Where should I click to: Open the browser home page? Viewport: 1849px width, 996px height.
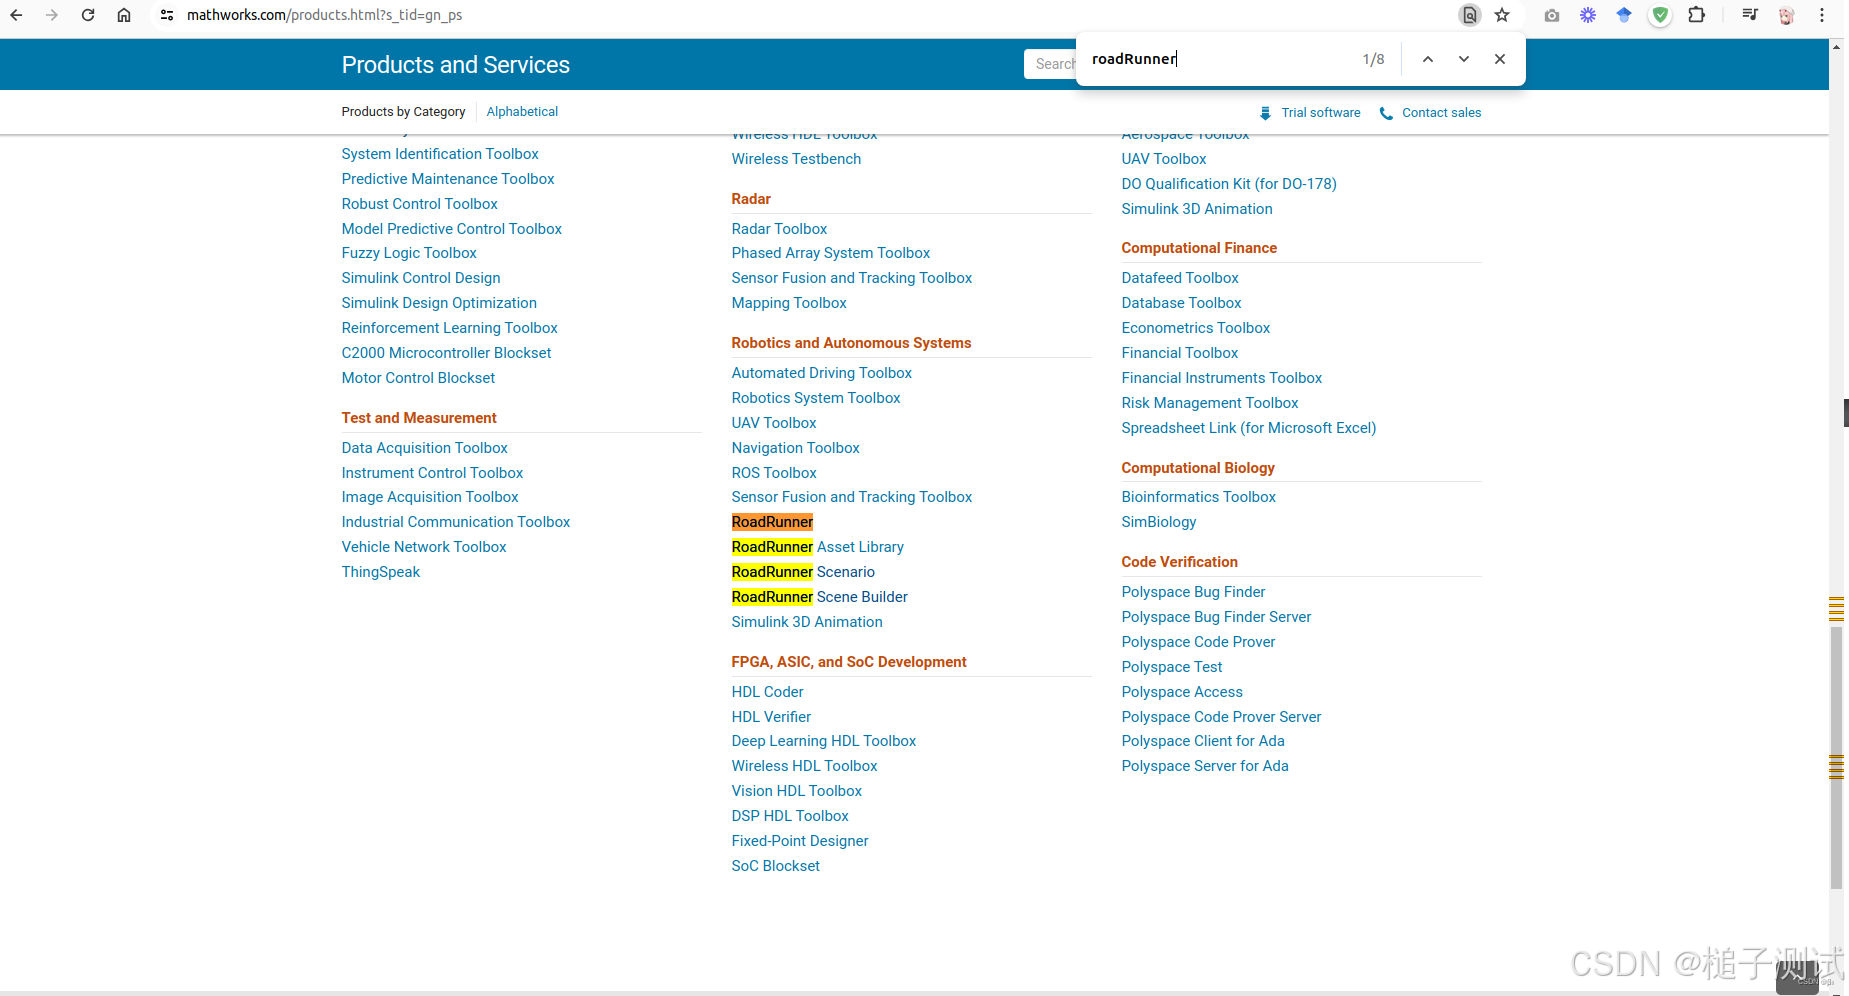(124, 15)
